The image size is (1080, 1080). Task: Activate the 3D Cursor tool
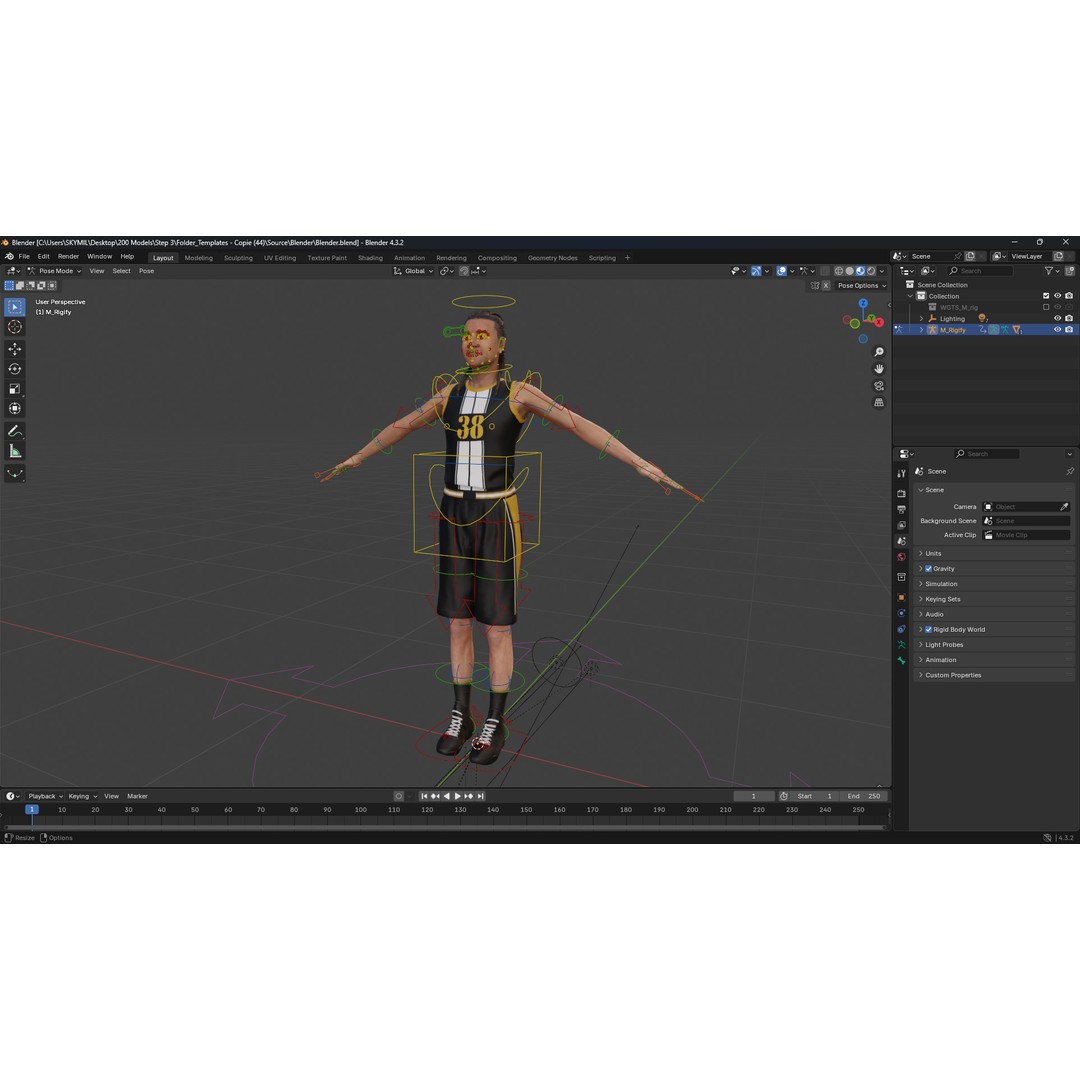pos(14,327)
